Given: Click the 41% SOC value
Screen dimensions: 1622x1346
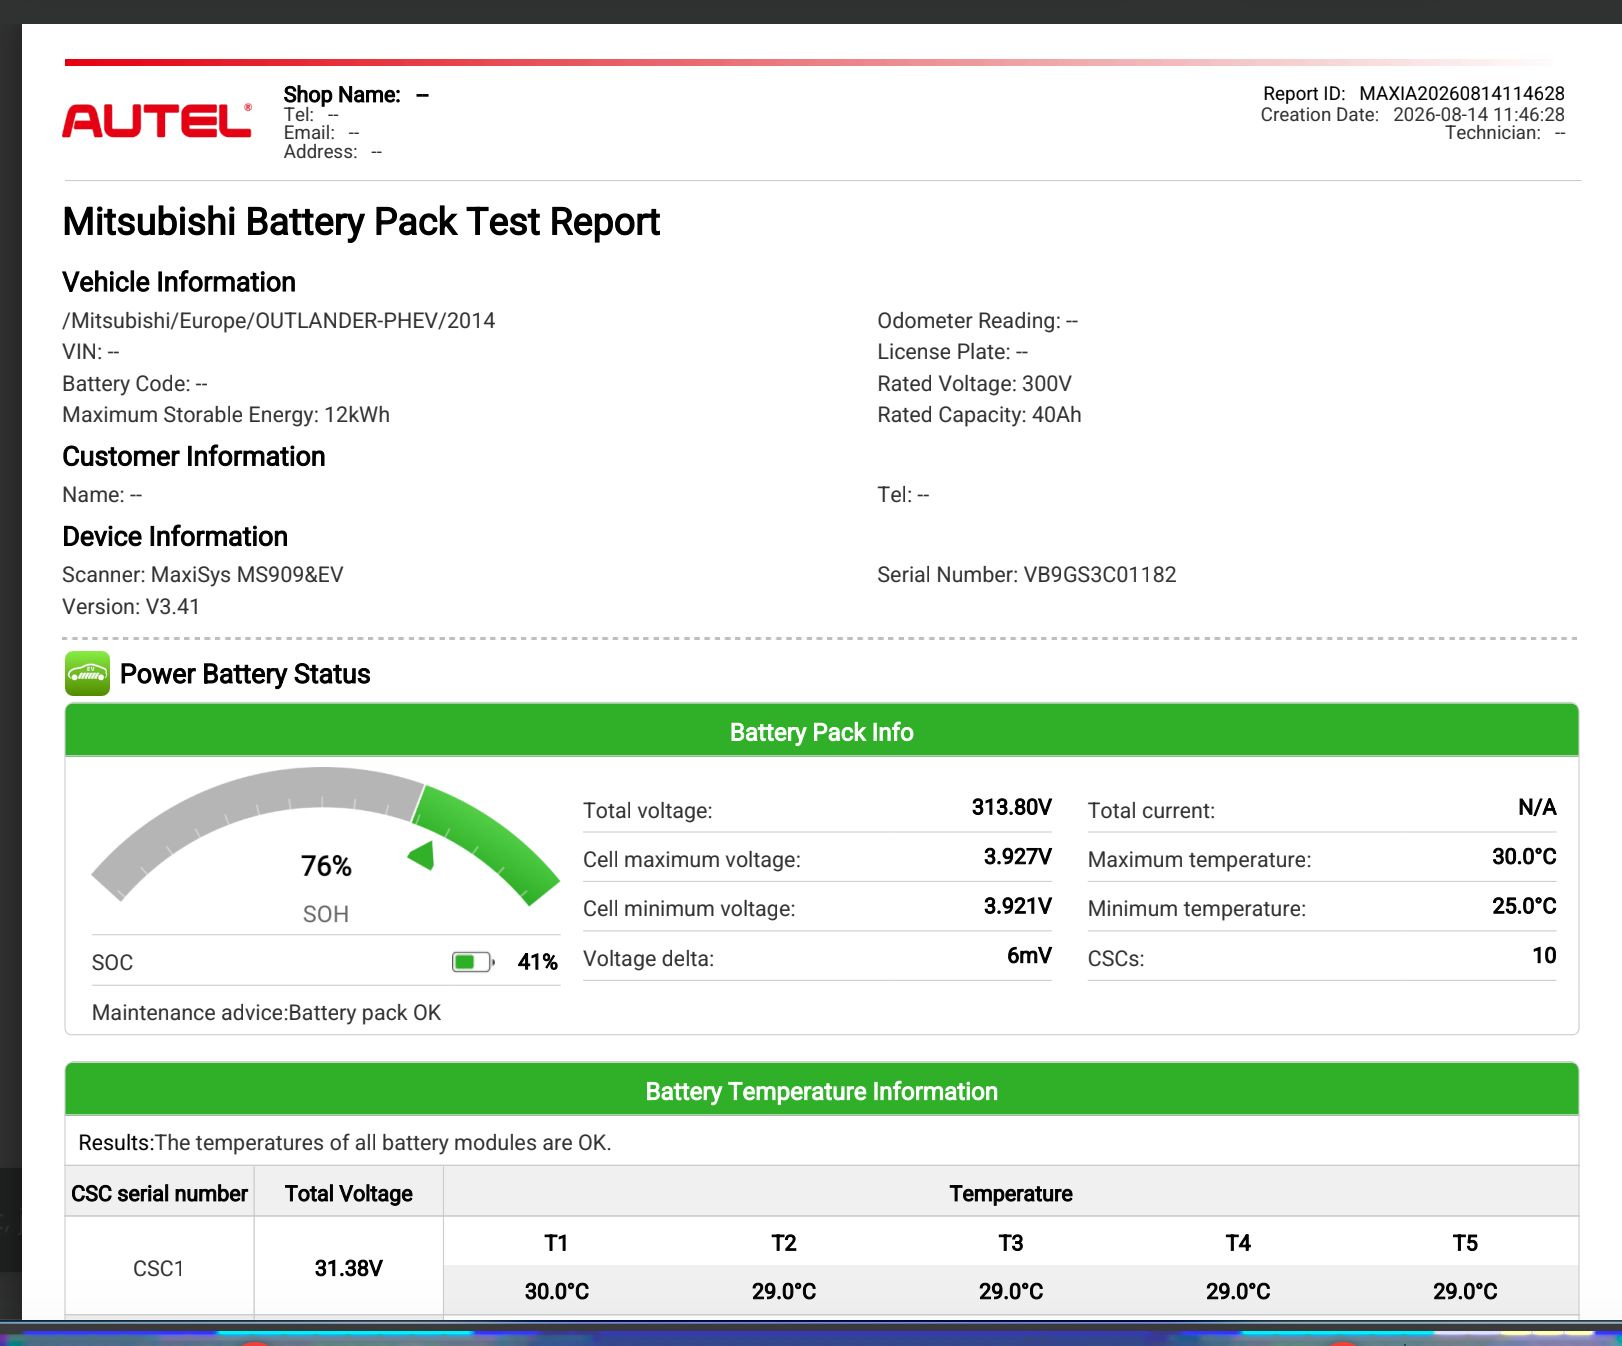Looking at the screenshot, I should 538,962.
